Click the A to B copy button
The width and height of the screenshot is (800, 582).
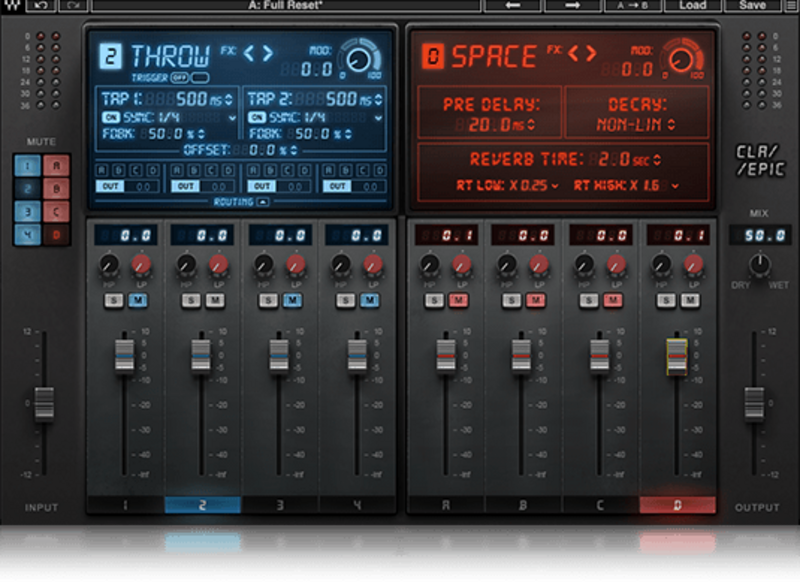[x=631, y=6]
